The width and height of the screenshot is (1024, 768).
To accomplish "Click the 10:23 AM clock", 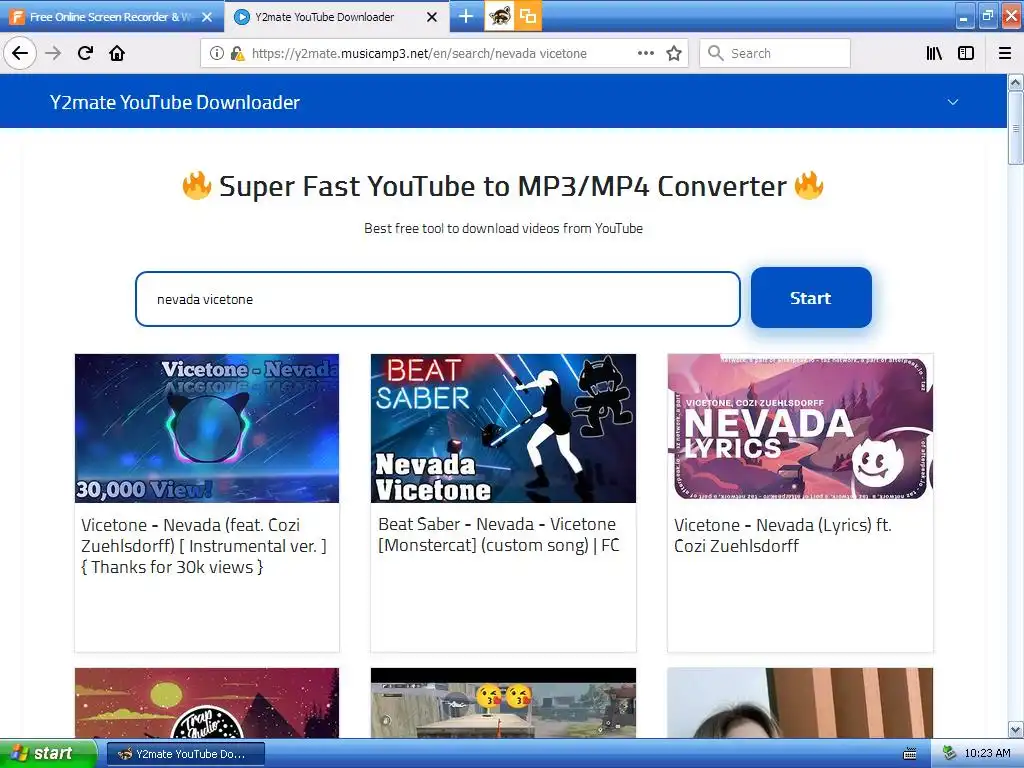I will [x=986, y=754].
